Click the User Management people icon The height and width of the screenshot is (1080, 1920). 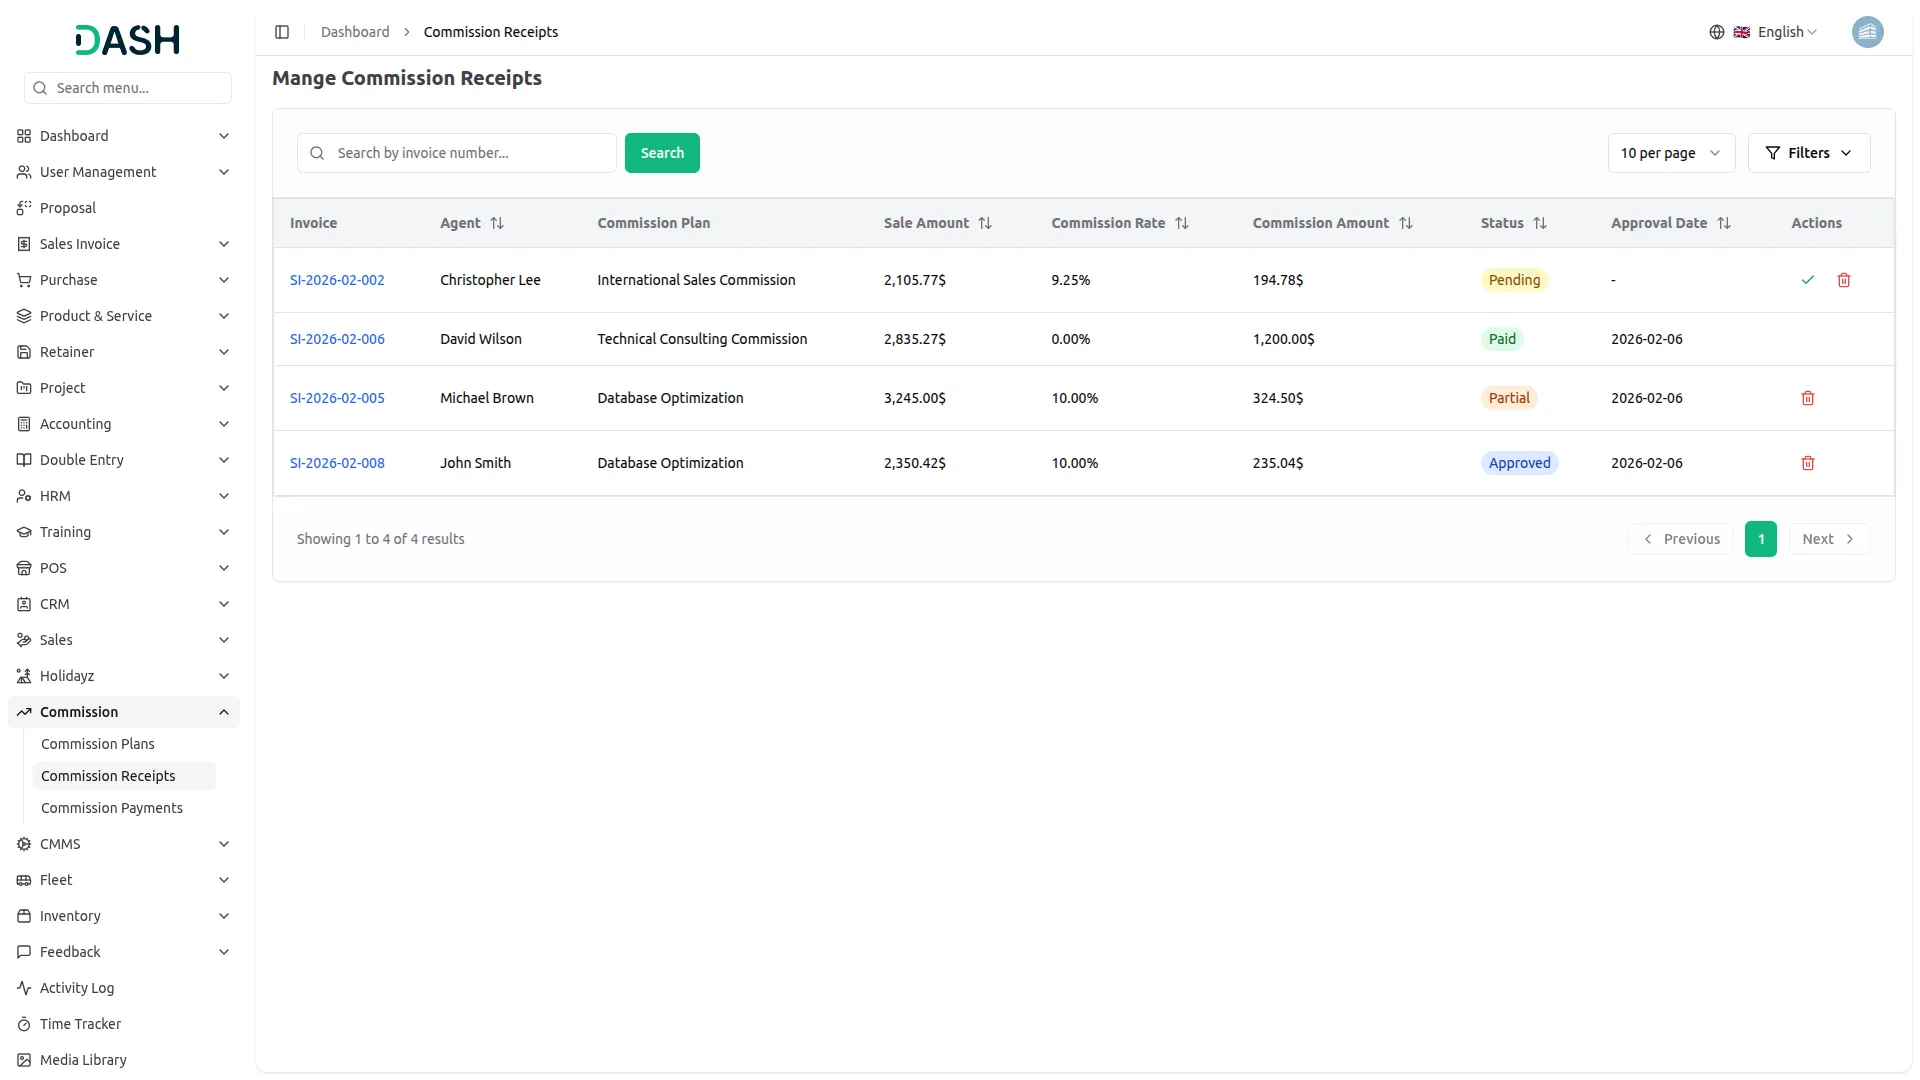click(x=24, y=172)
